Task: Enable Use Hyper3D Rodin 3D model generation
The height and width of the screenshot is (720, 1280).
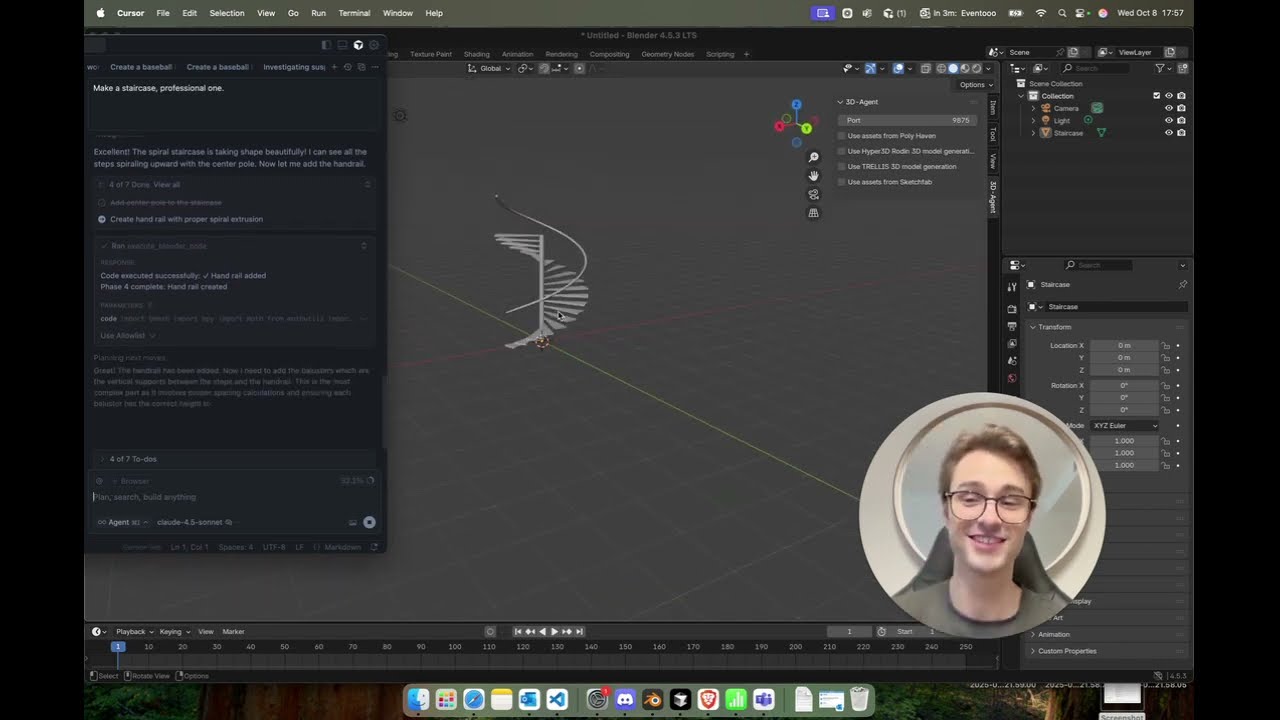Action: 842,151
